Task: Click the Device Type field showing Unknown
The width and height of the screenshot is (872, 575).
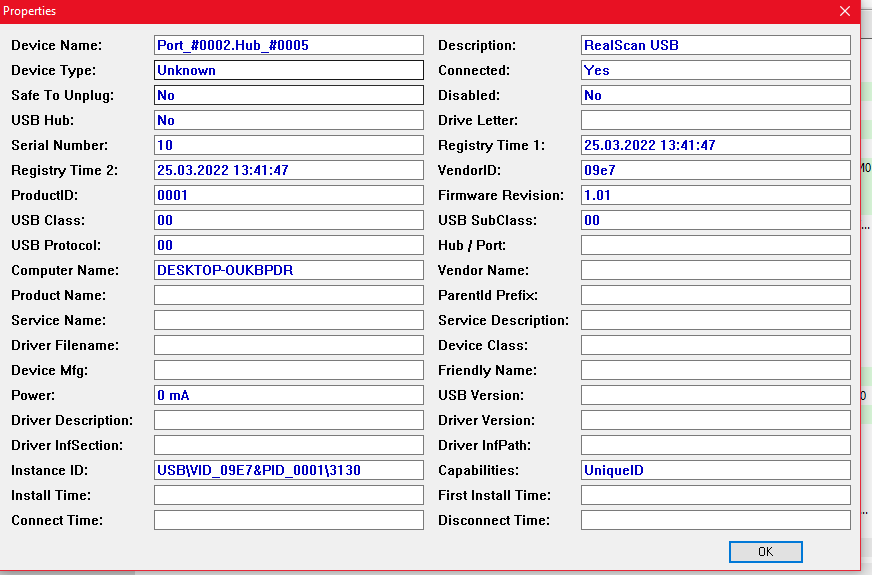Action: (289, 70)
